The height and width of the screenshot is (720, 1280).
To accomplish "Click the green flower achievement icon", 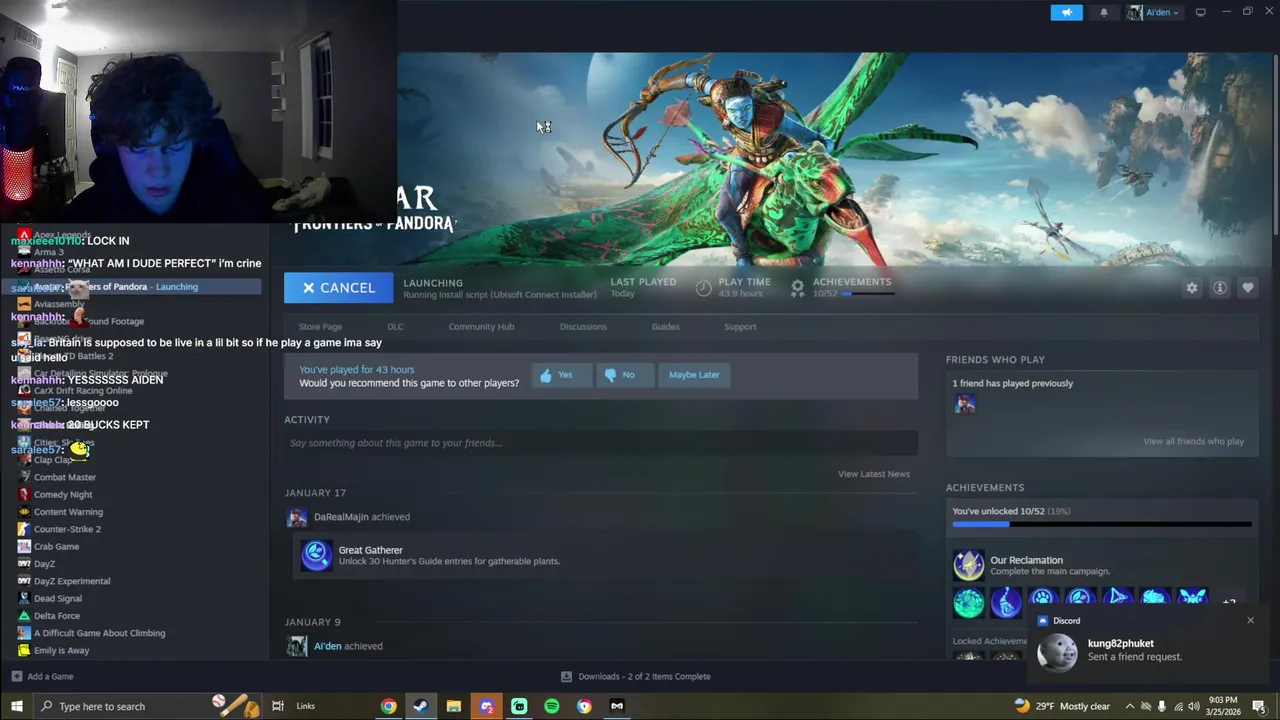I will tap(968, 602).
